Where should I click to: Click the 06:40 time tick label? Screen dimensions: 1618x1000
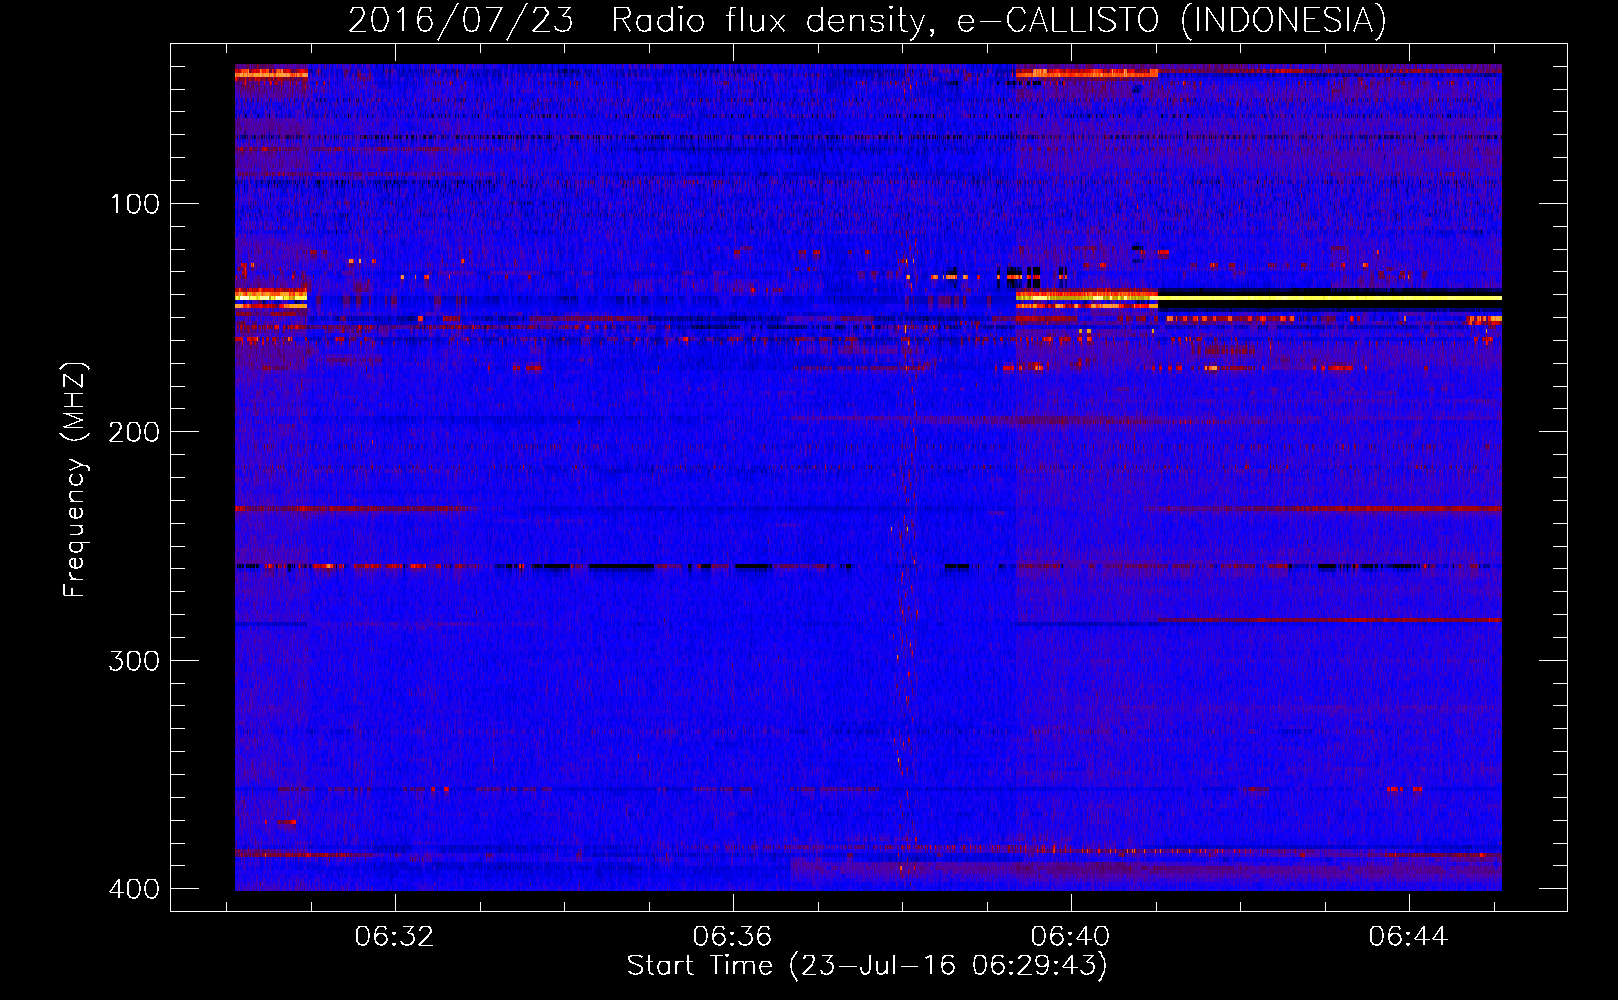1070,936
